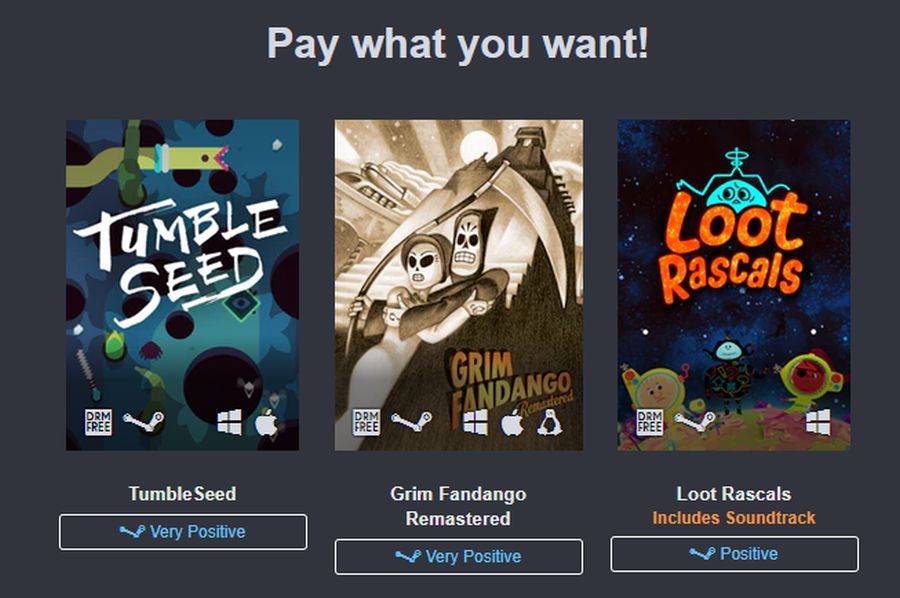The width and height of the screenshot is (900, 598).
Task: Open TumbleSeed's Very Positive Steam rating button
Action: [x=183, y=532]
